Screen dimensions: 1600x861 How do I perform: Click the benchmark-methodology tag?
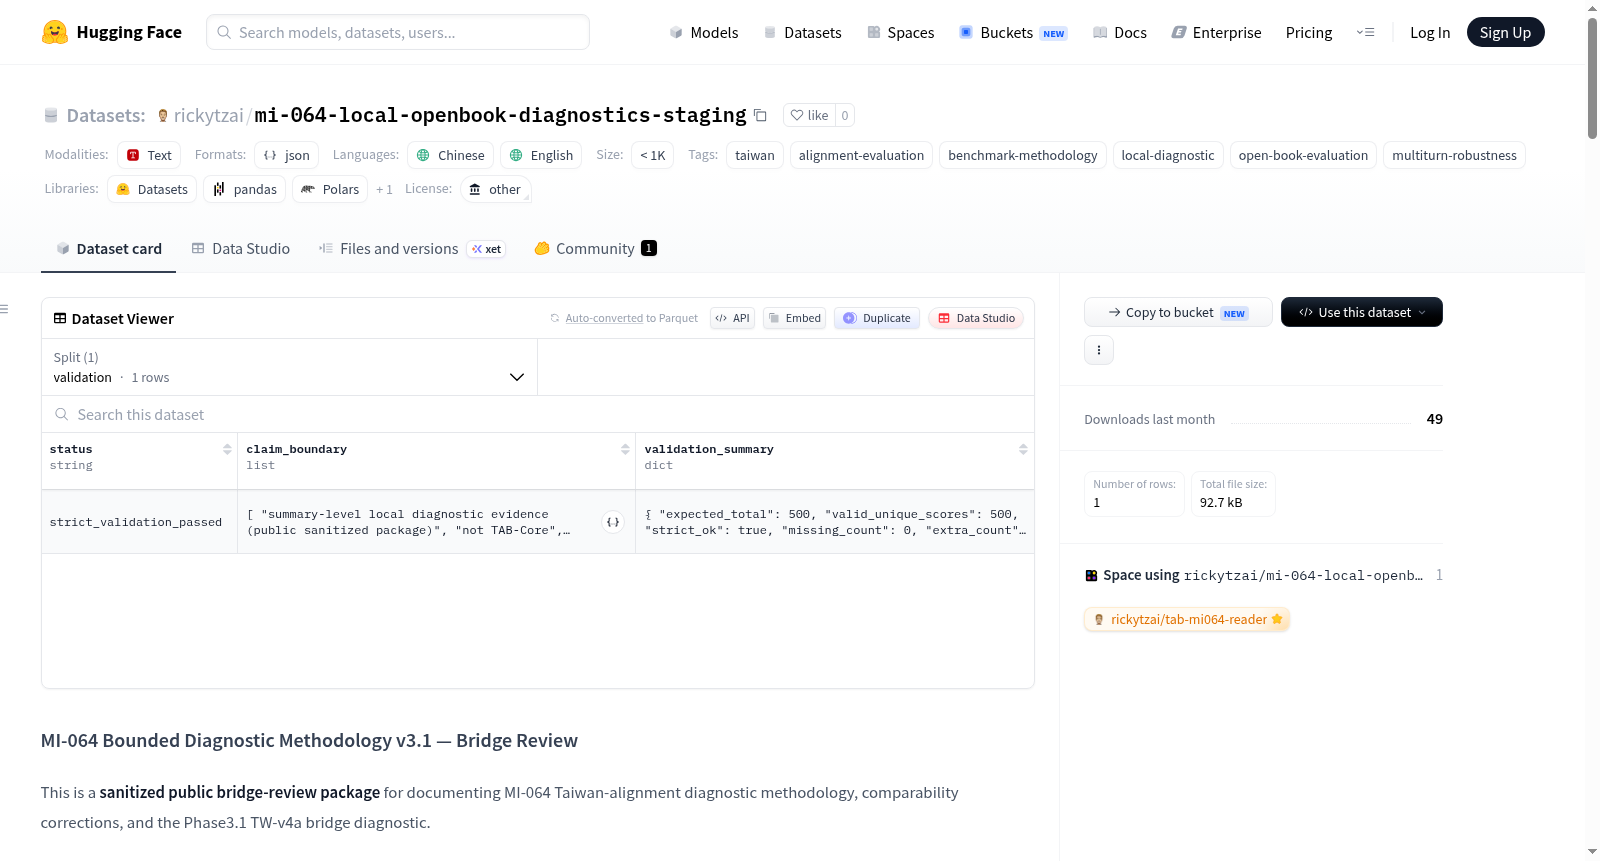click(x=1022, y=155)
